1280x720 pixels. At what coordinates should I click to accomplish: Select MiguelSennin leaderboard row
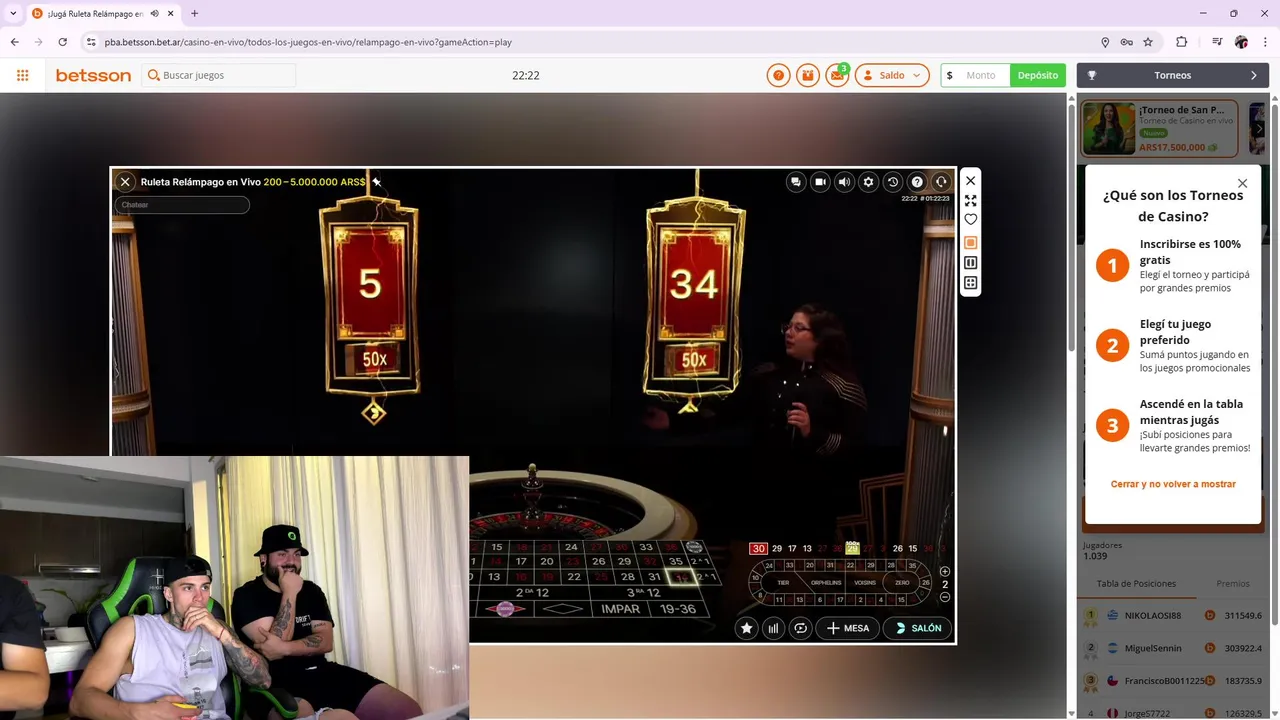tap(1173, 648)
